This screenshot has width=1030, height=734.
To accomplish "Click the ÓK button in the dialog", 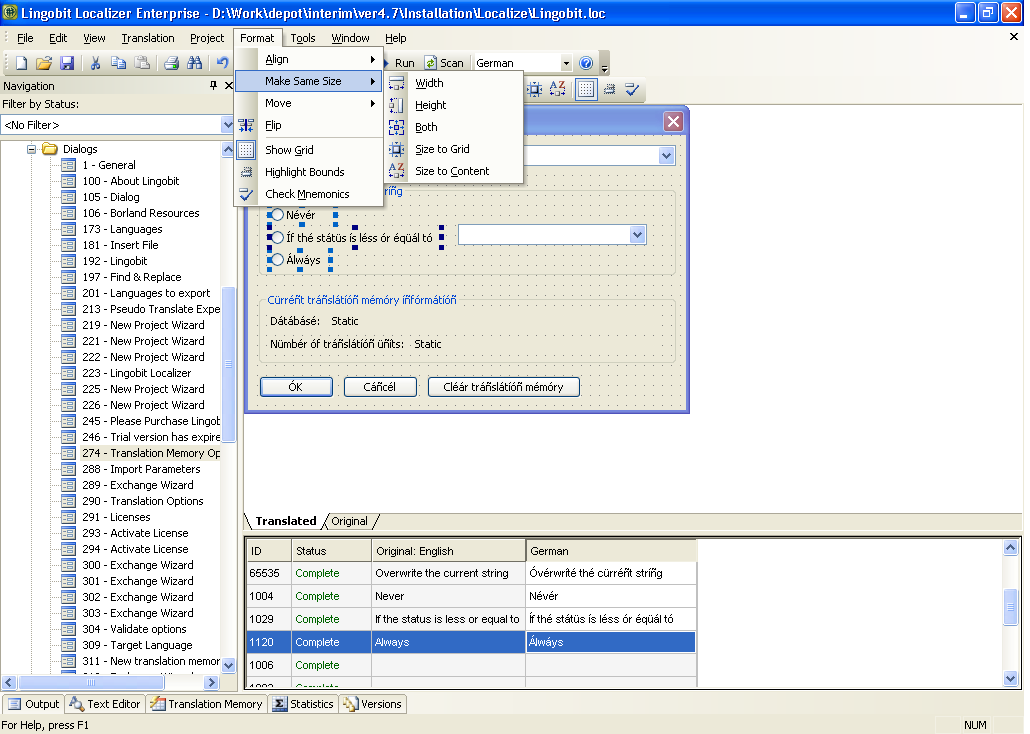I will click(x=296, y=387).
